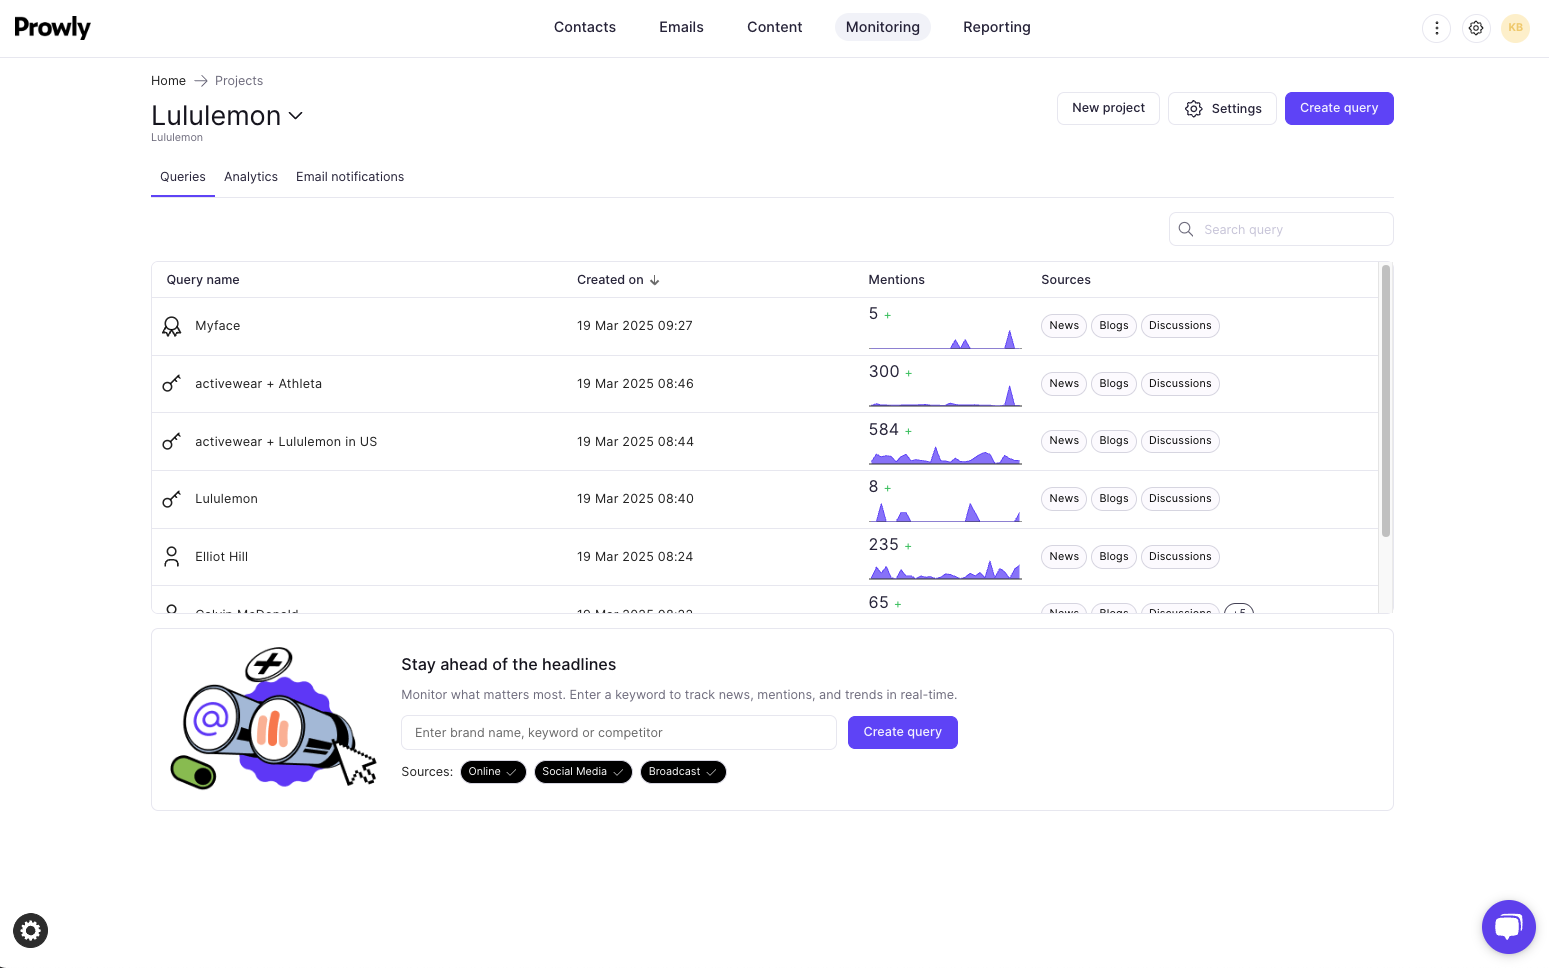View activewear + Athleta mentions chart

pos(945,396)
